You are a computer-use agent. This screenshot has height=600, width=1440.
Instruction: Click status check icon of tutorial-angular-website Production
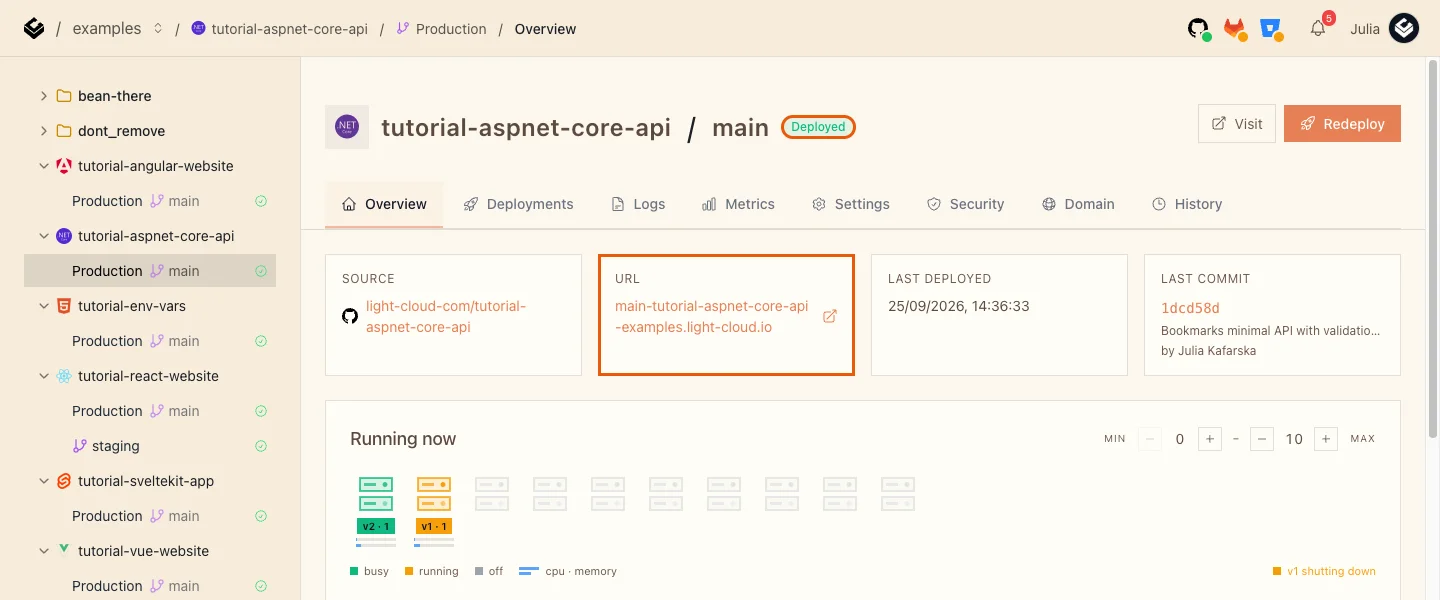(x=261, y=201)
